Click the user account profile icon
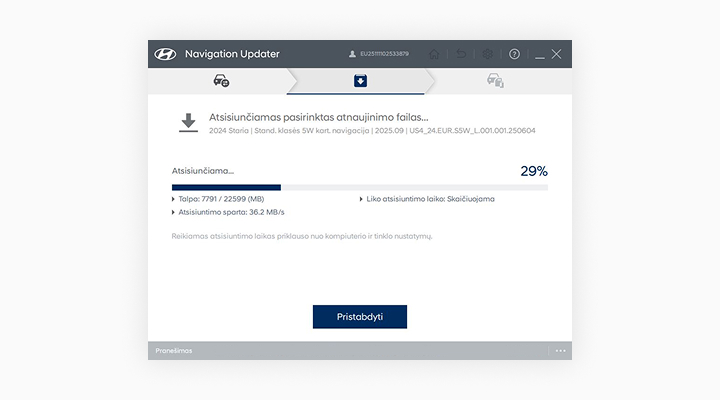Screen dimensions: 720x400 pos(352,54)
